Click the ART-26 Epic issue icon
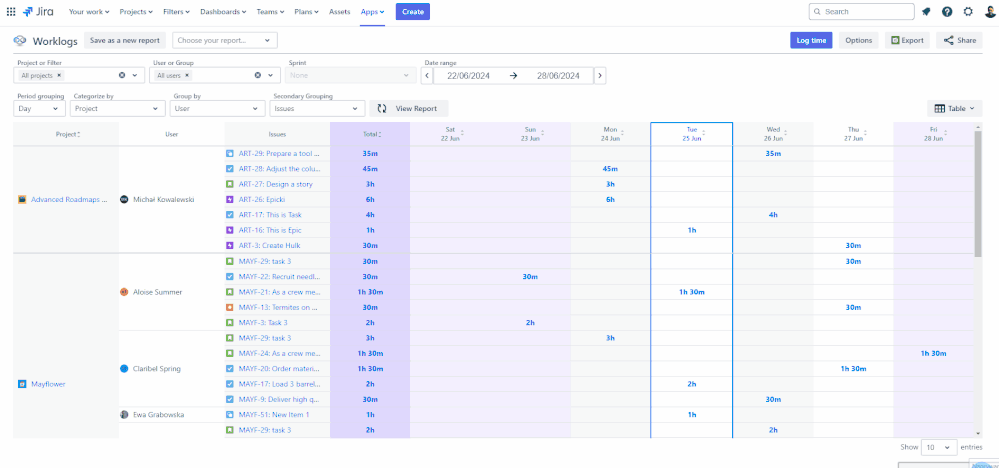 [229, 199]
